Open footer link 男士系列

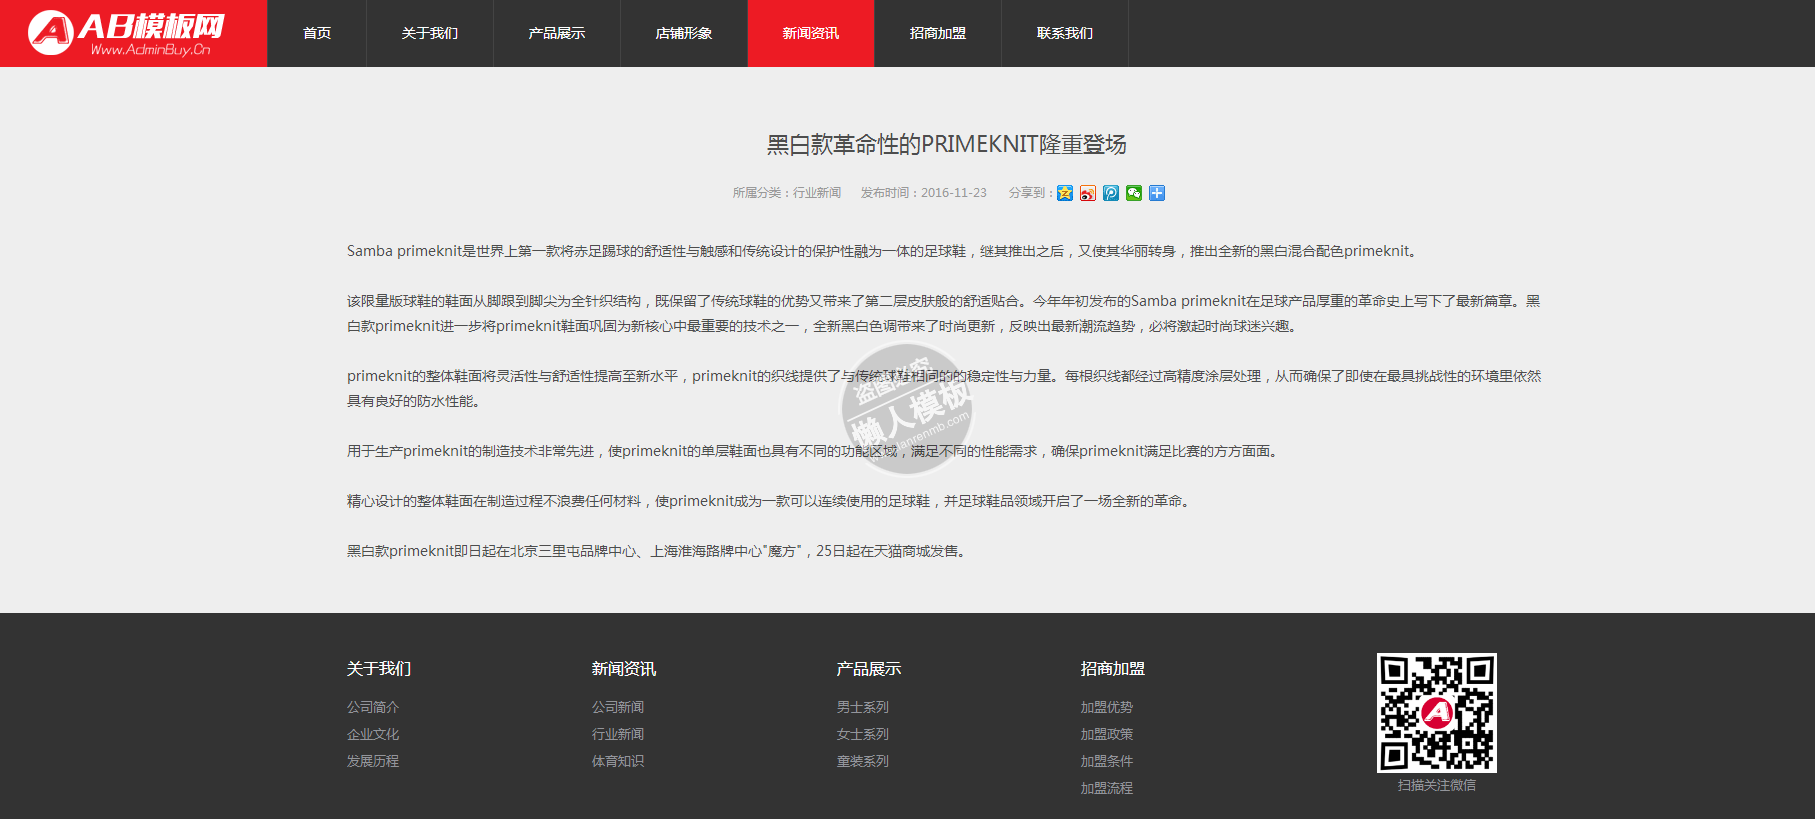coord(863,707)
